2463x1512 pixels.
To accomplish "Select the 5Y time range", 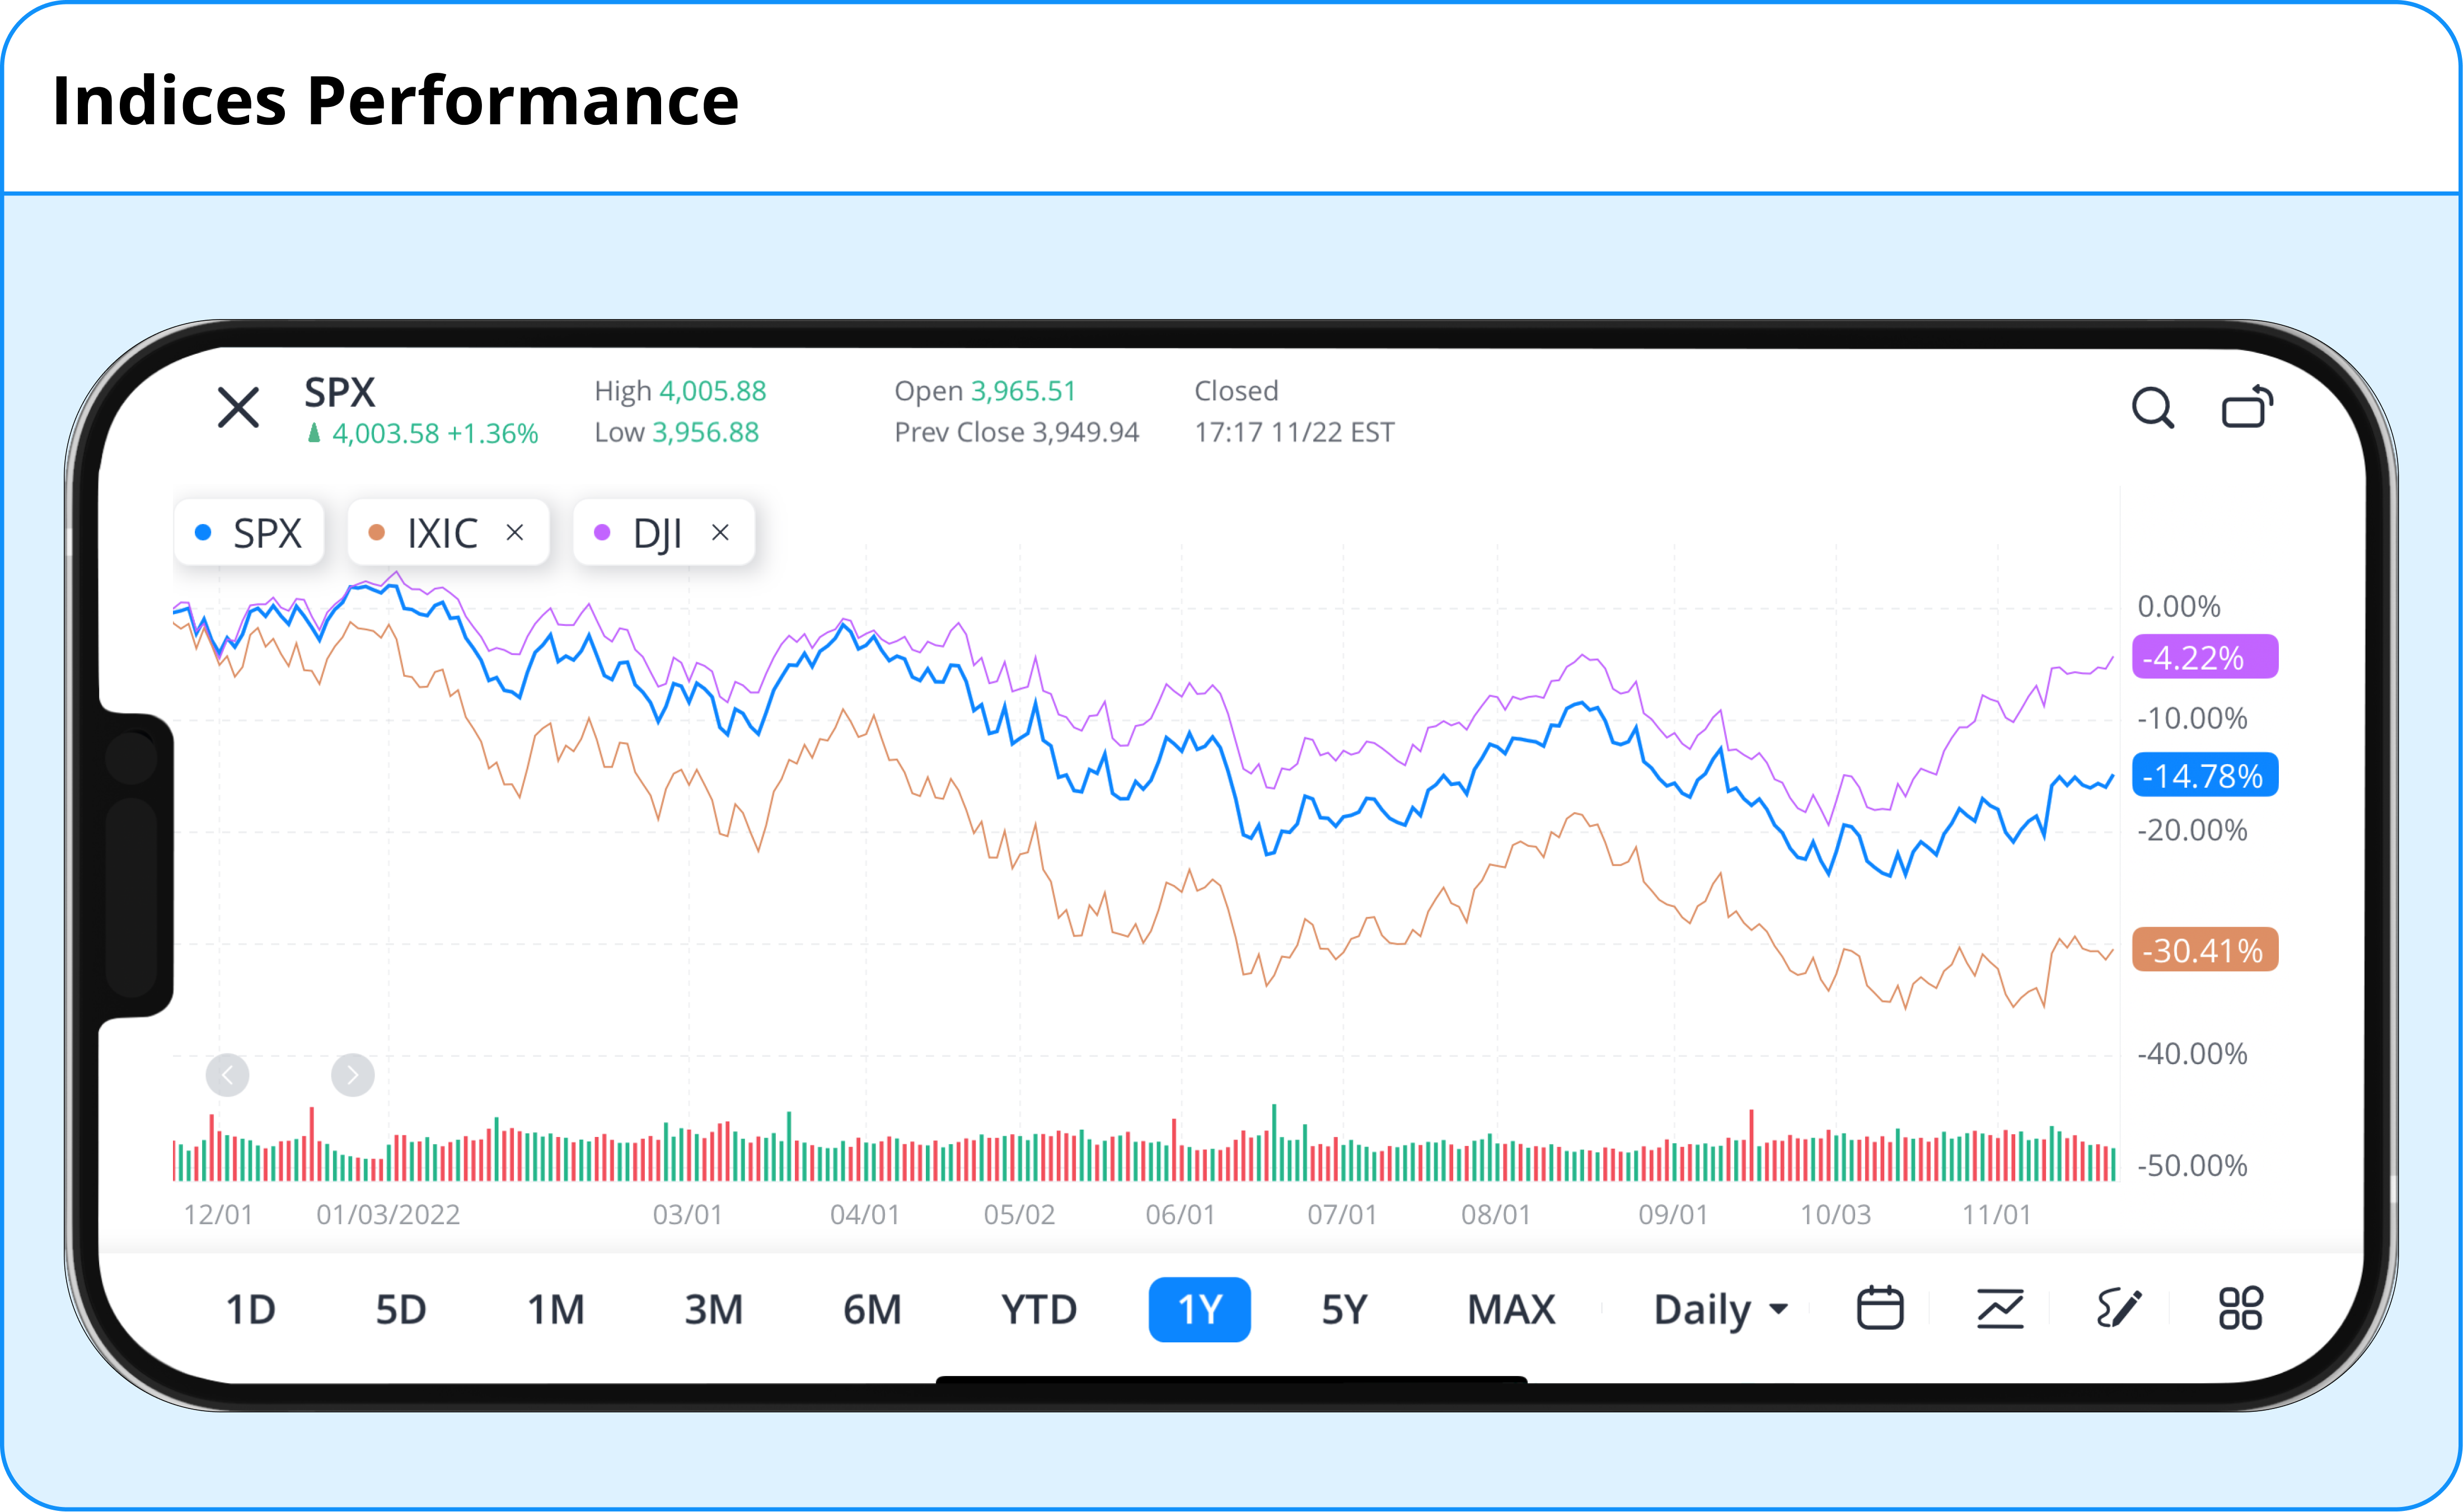I will 1344,1309.
